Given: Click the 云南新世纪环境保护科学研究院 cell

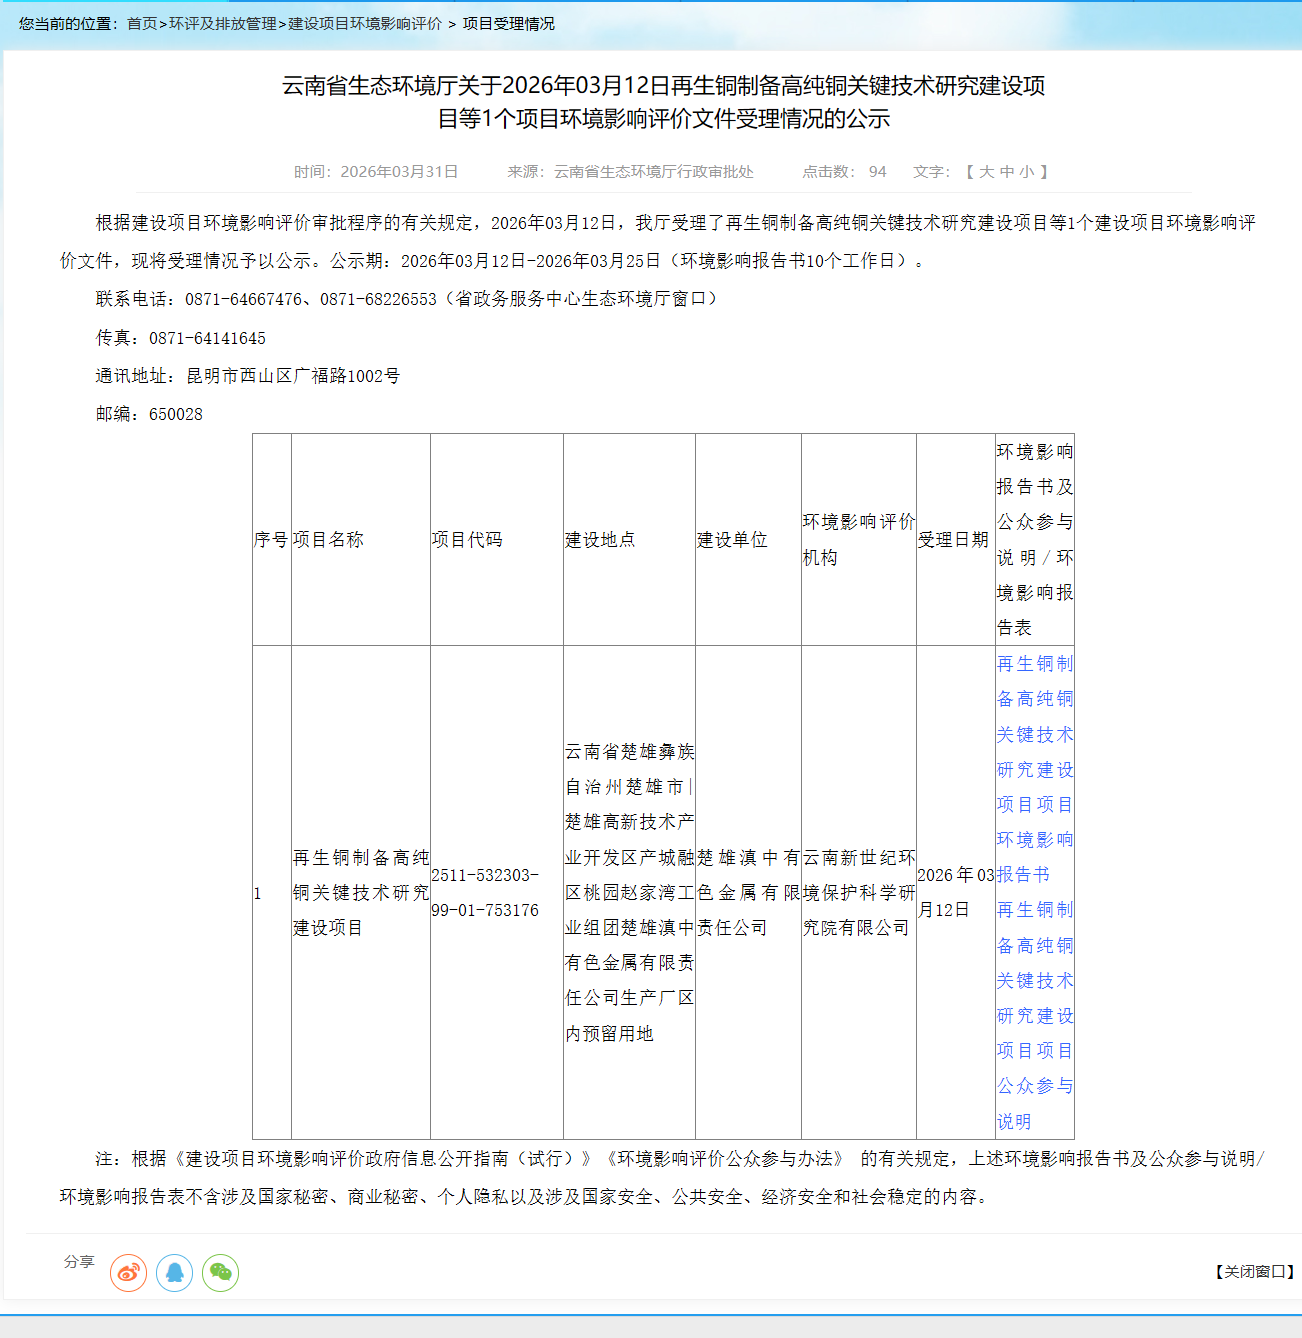Looking at the screenshot, I should click(x=858, y=893).
